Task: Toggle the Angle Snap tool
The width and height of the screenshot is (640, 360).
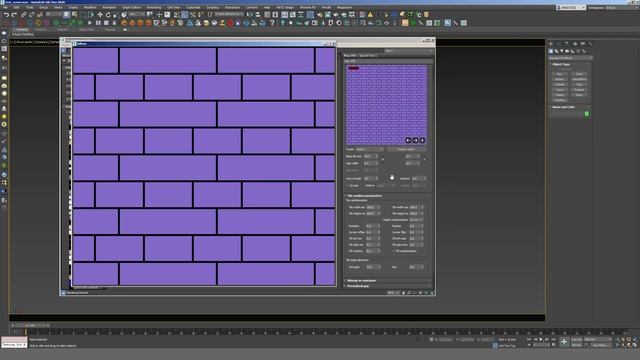Action: point(184,15)
